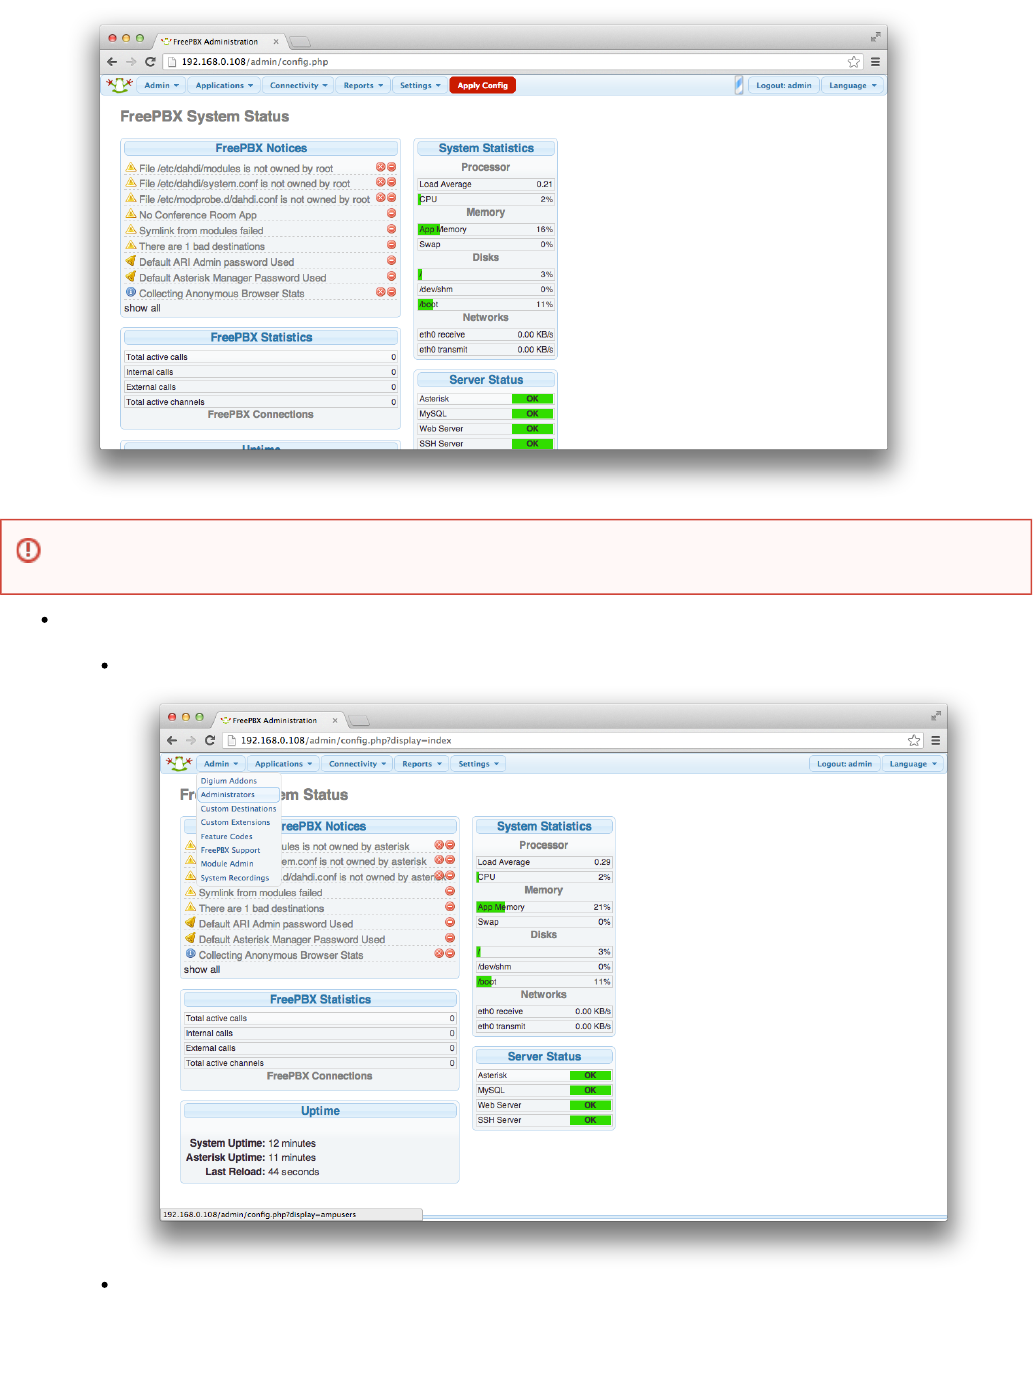Open Chrome's hamburger menu in the lower window
Image resolution: width=1033 pixels, height=1392 pixels.
tap(935, 741)
